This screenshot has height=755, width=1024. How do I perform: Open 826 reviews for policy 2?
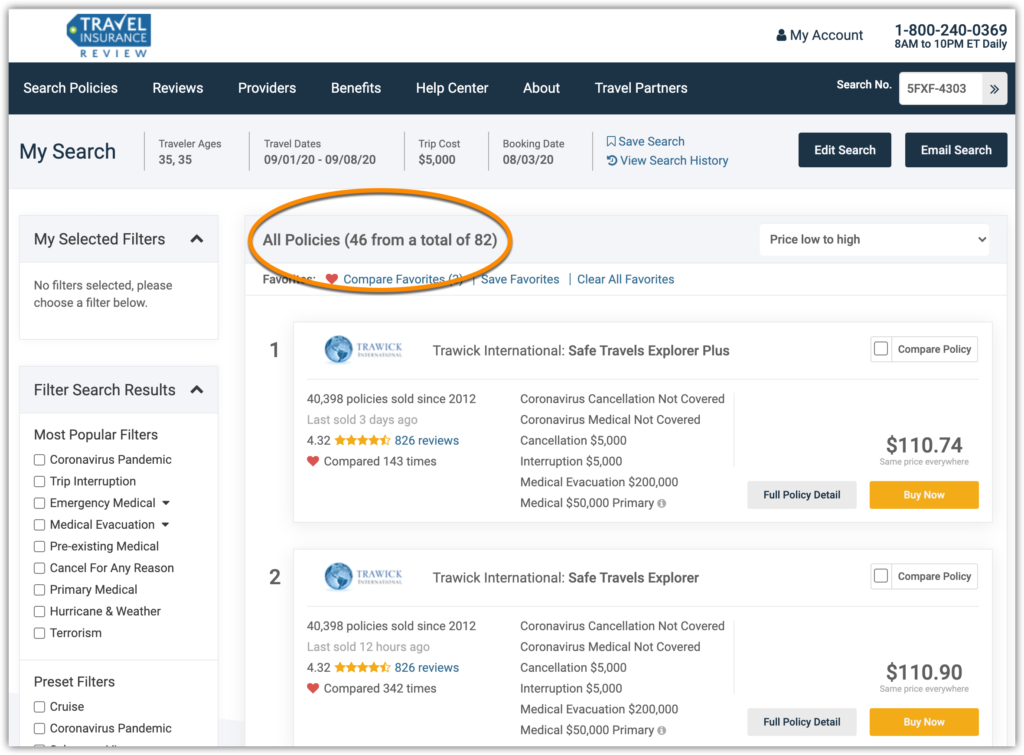coord(426,667)
